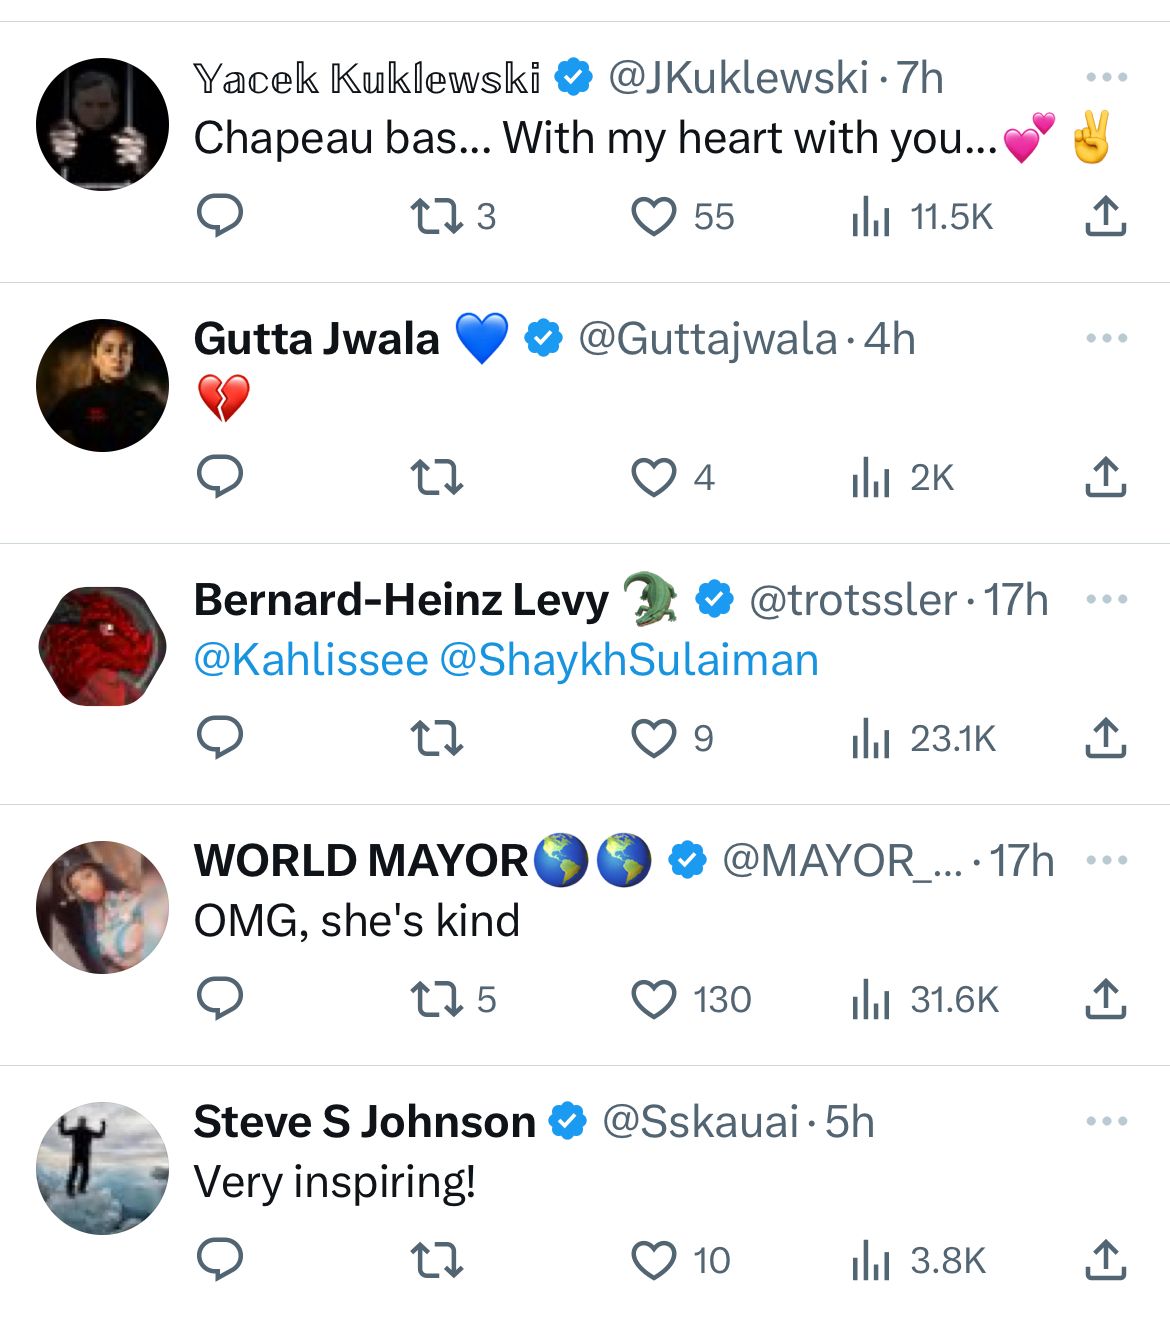This screenshot has width=1170, height=1325.
Task: Reply to Steve S Johnson's "Very inspiring!" tweet
Action: point(220,1260)
